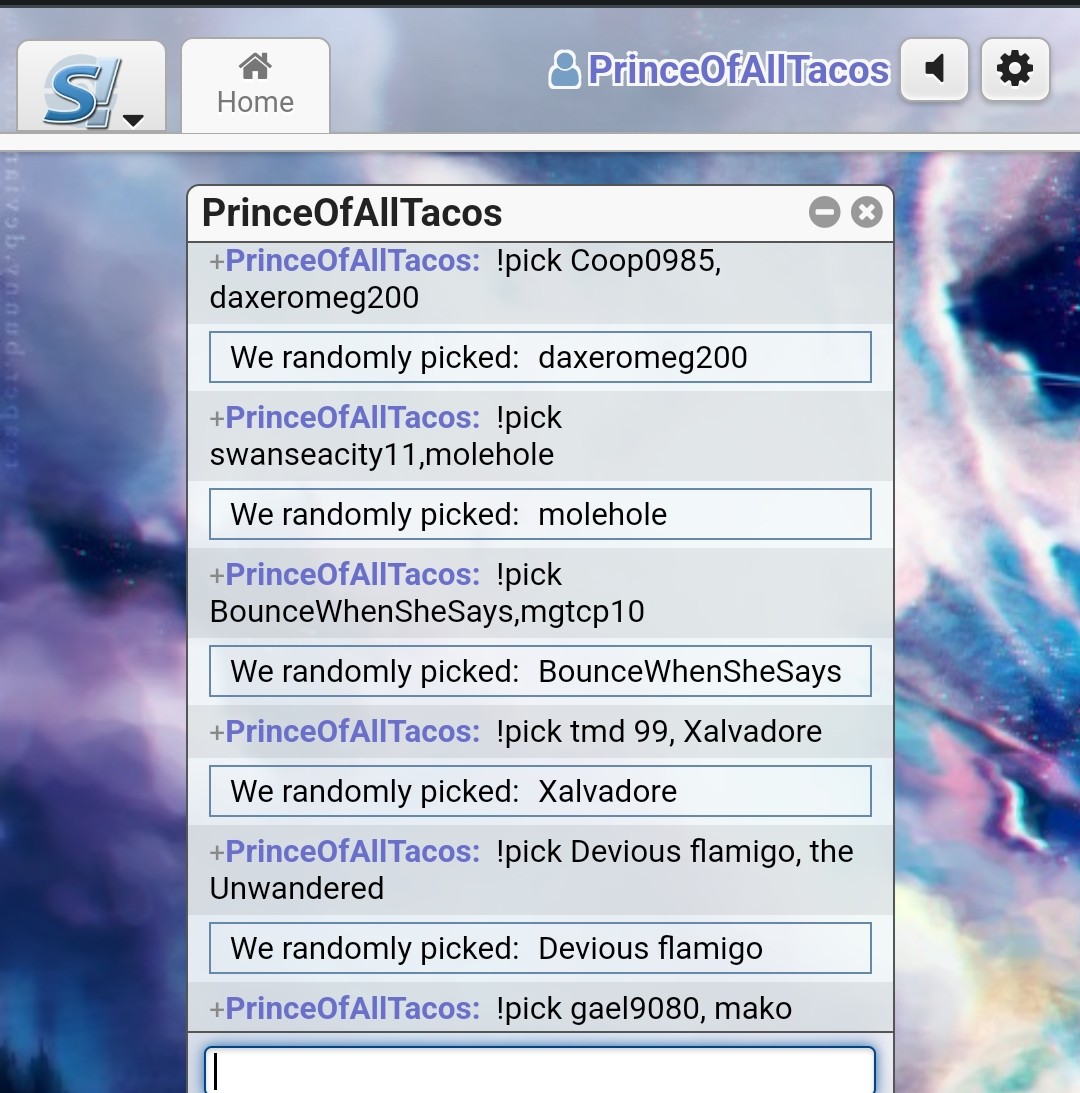
Task: Toggle chat sounds using the speaker button
Action: point(934,69)
